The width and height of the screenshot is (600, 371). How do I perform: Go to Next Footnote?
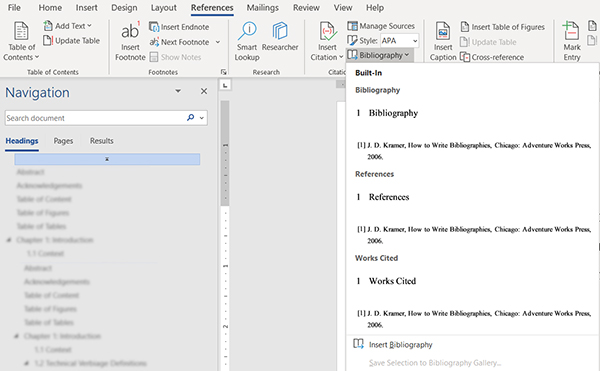[179, 42]
